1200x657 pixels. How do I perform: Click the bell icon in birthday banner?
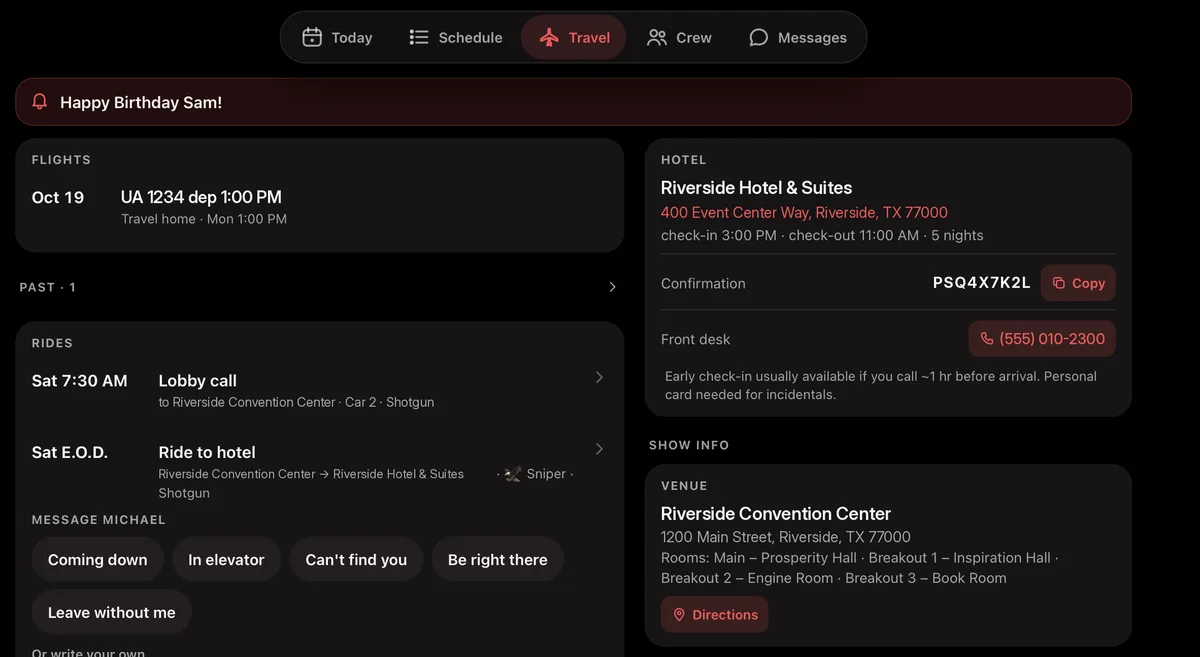[x=40, y=102]
